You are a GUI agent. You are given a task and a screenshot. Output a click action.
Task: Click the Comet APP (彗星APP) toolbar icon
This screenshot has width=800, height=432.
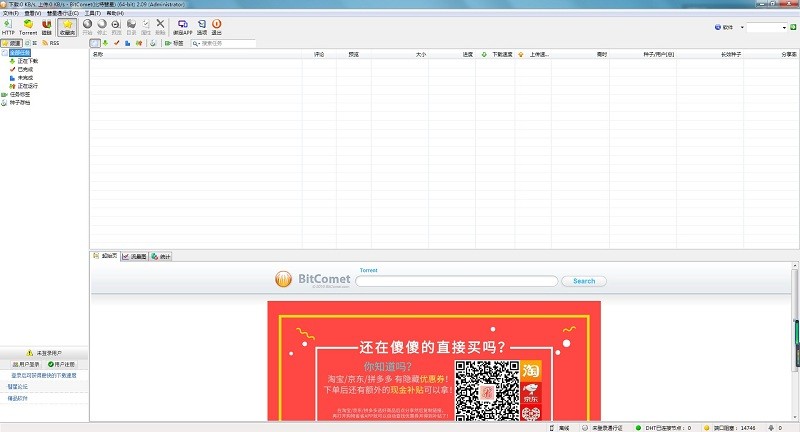(x=182, y=26)
